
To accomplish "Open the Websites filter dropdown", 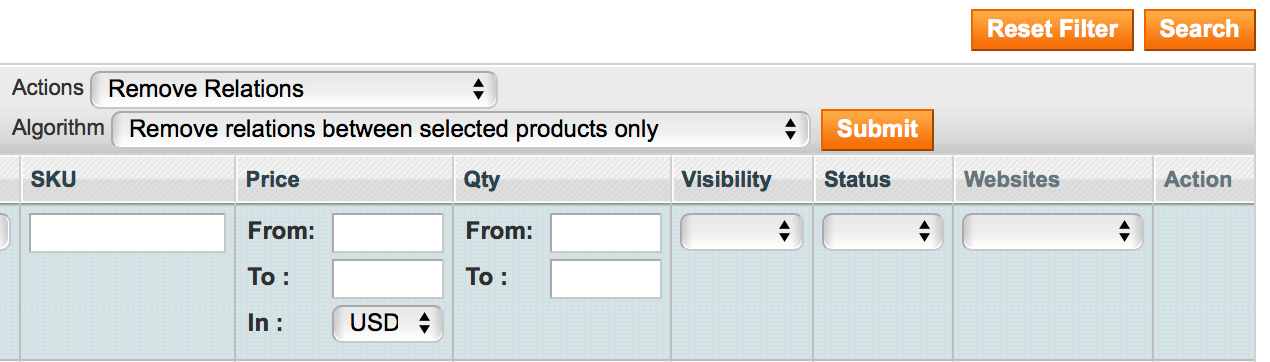I will coord(1052,232).
